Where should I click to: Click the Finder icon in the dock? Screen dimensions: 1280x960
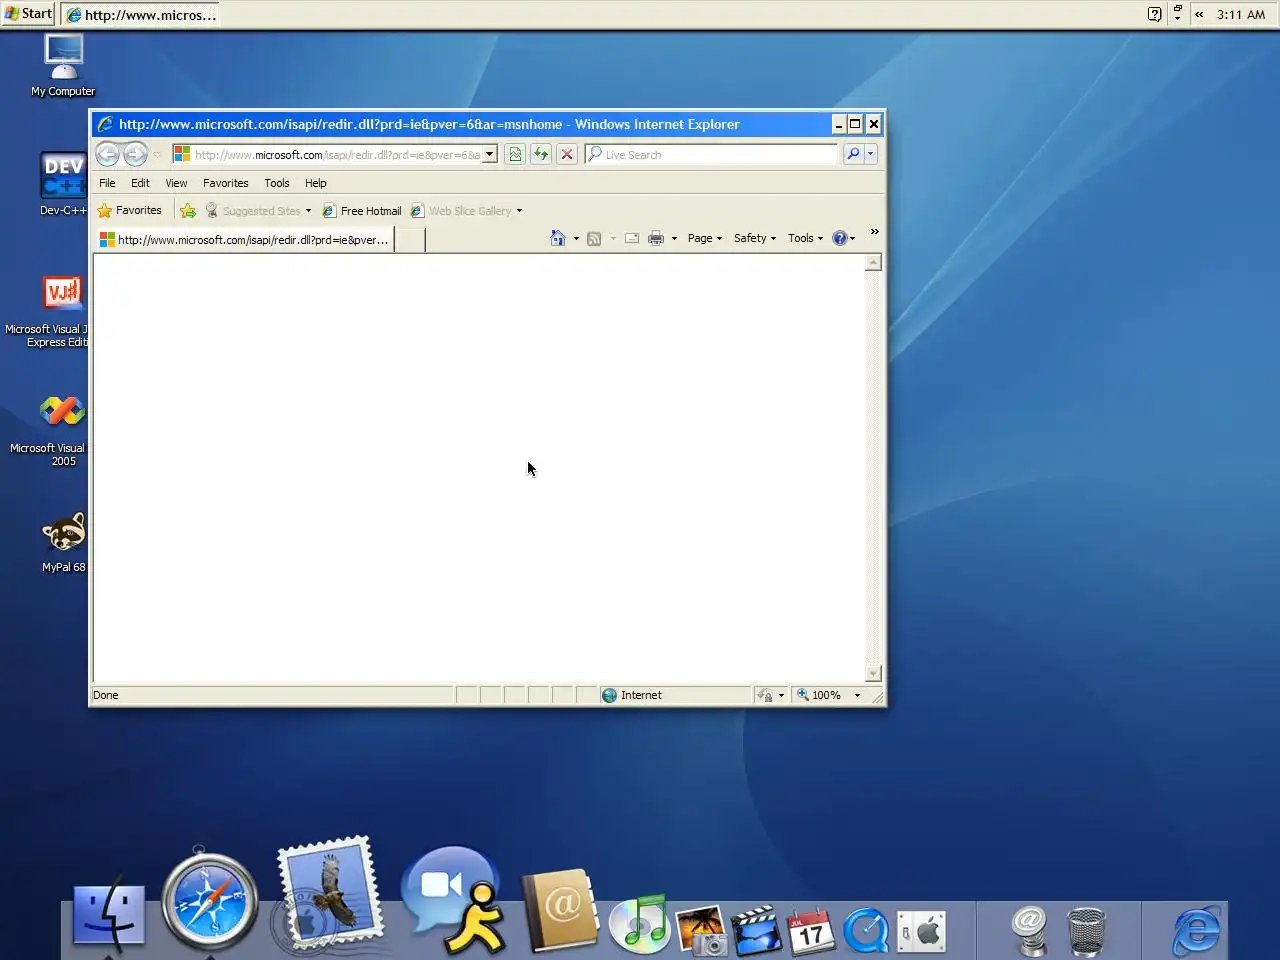[109, 917]
